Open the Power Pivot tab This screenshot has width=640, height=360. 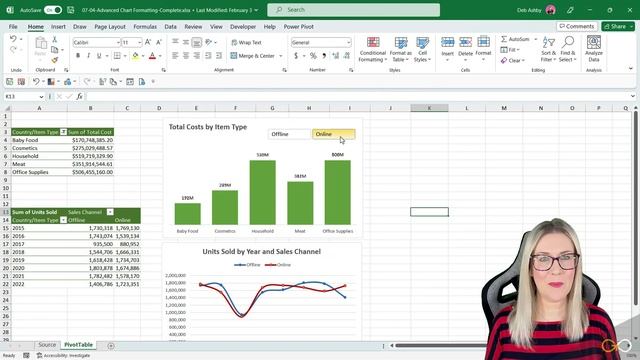coord(299,27)
